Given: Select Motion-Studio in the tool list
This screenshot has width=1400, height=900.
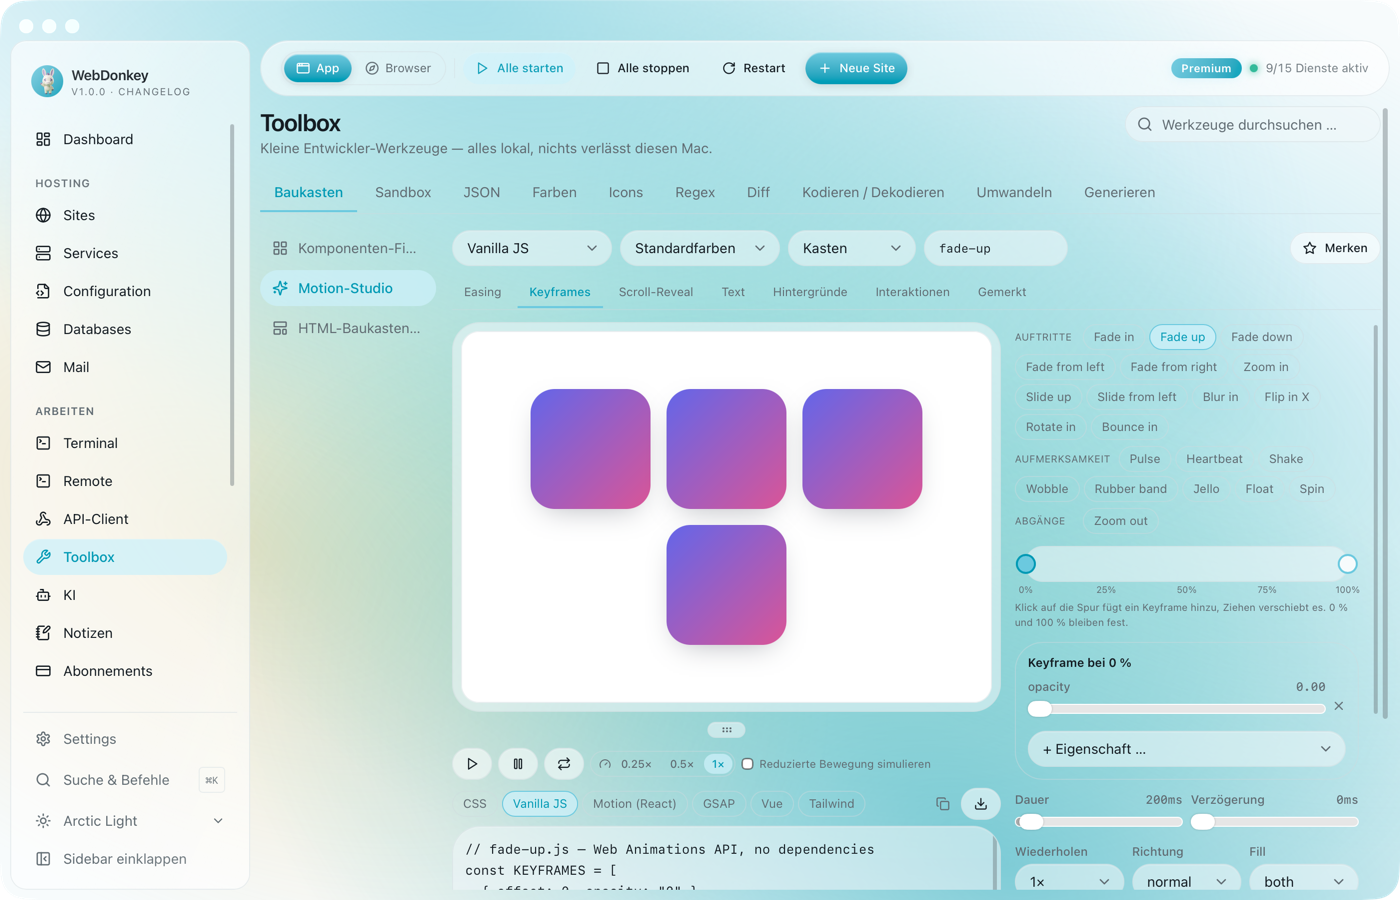Looking at the screenshot, I should point(348,288).
